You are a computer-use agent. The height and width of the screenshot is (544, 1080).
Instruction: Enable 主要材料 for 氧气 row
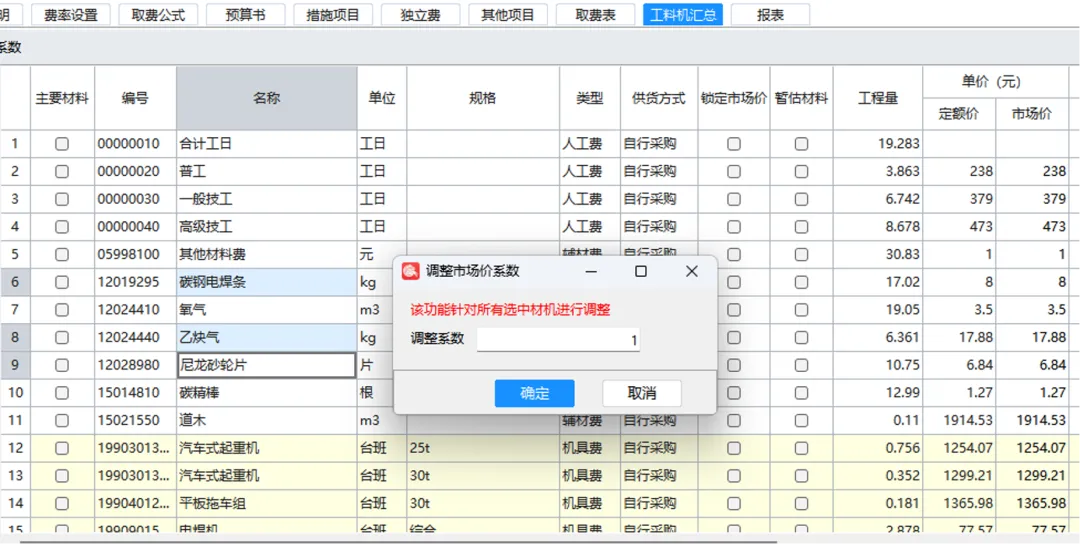pyautogui.click(x=62, y=310)
